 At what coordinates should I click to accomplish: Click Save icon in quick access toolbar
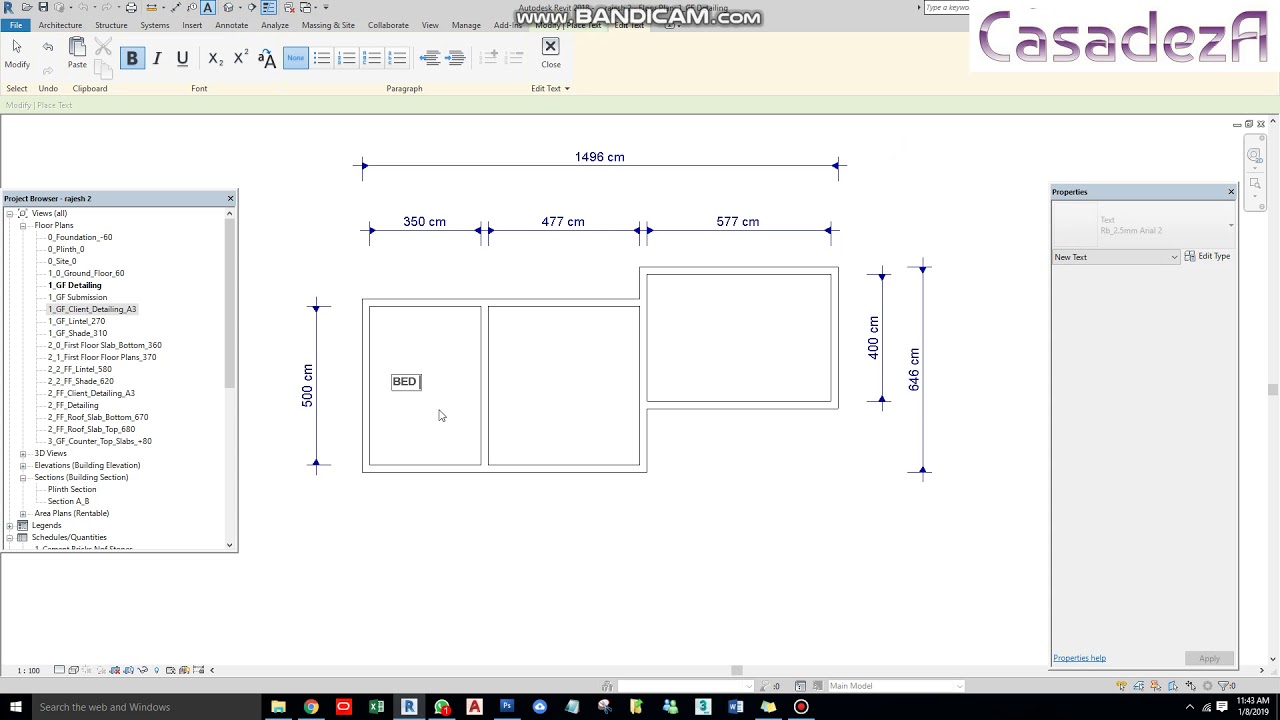click(43, 7)
